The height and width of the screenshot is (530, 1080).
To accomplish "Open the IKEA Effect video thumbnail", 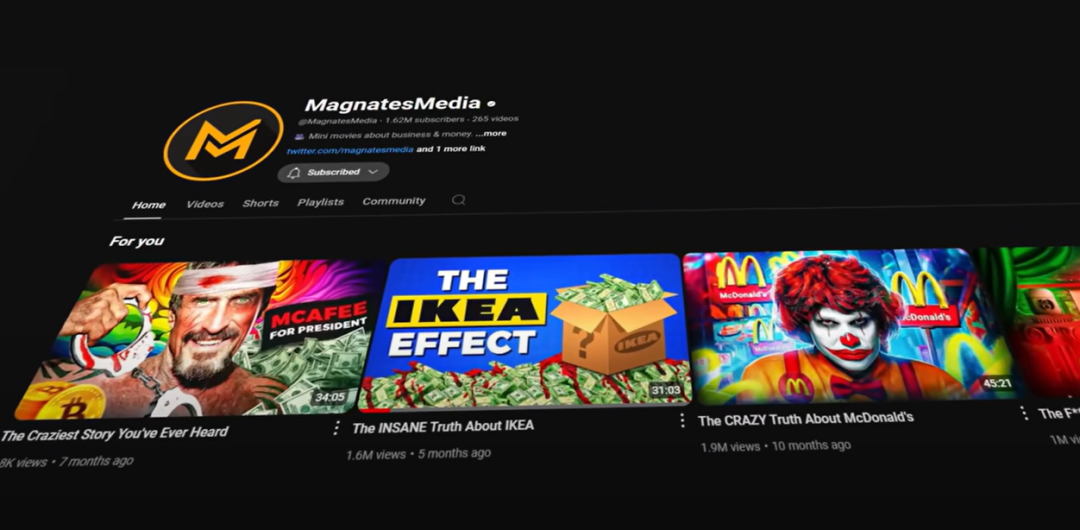I will click(523, 332).
